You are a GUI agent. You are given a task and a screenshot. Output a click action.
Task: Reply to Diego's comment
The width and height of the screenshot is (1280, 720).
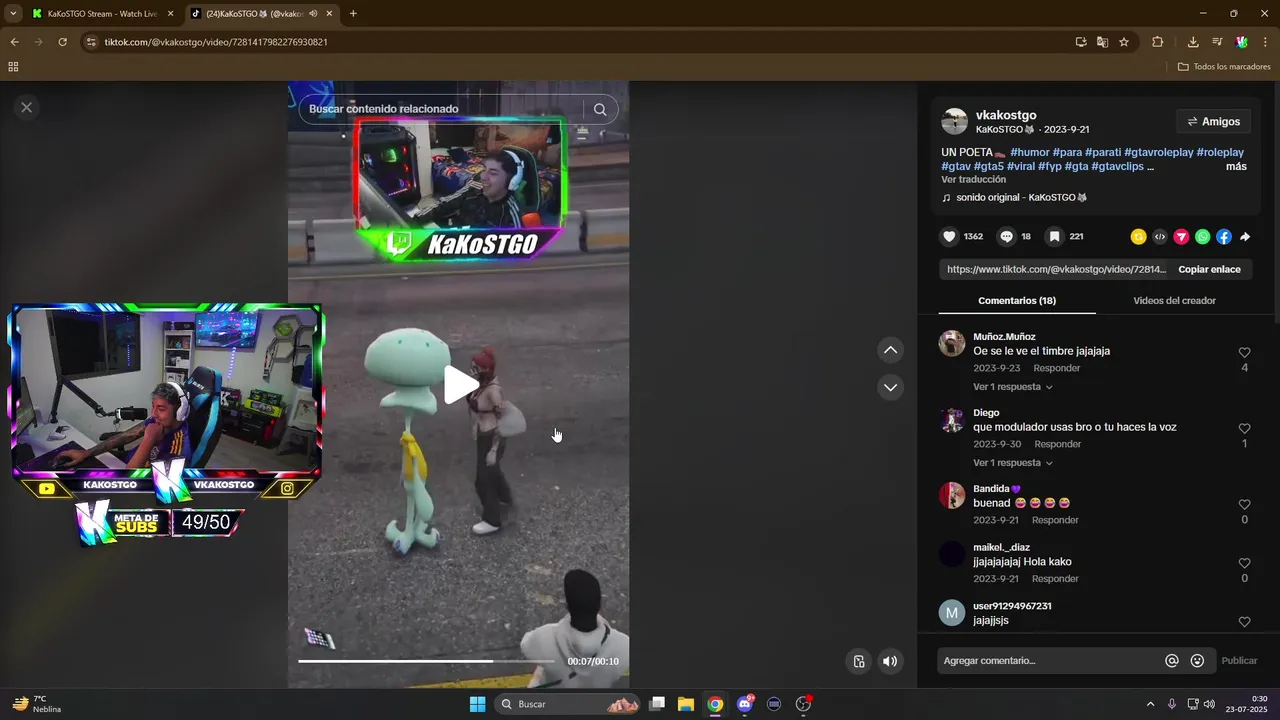[x=1058, y=444]
